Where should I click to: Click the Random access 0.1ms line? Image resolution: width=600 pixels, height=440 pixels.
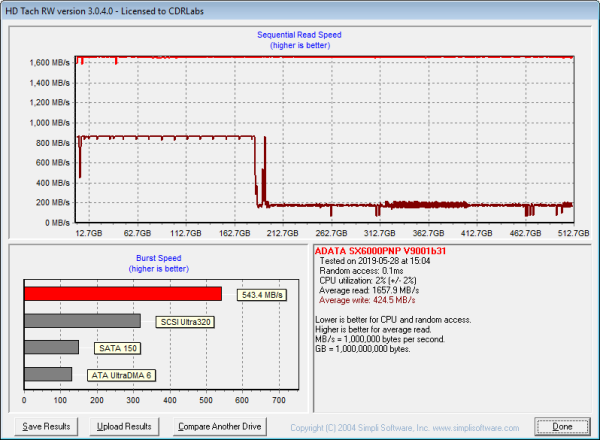(x=361, y=271)
